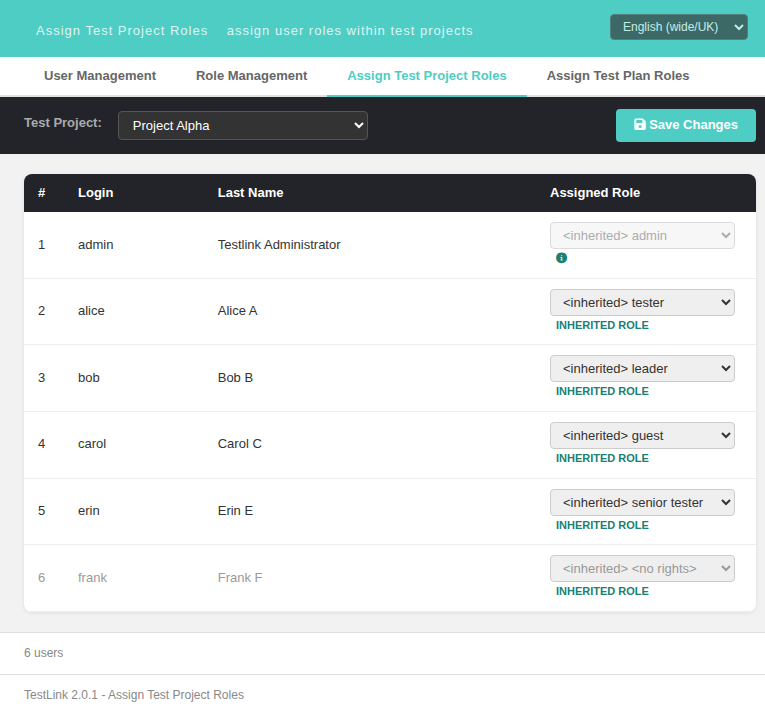Click the page title 'Assign Test Project Roles' in header
Image resolution: width=765 pixels, height=716 pixels.
coord(122,31)
